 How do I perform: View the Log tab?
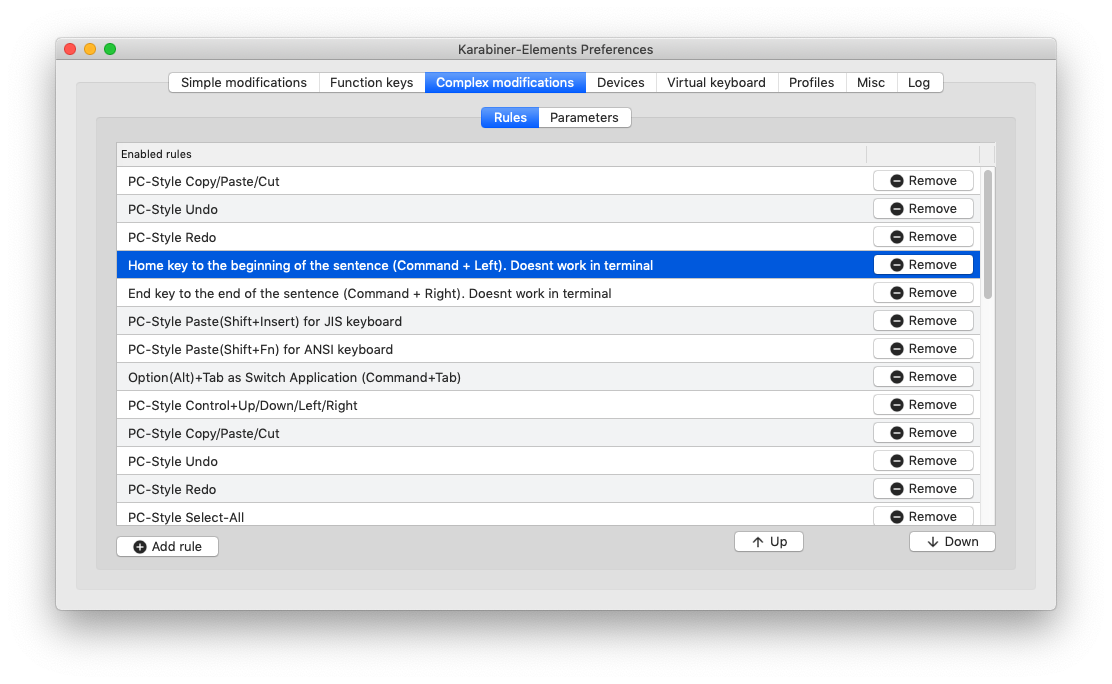(919, 82)
